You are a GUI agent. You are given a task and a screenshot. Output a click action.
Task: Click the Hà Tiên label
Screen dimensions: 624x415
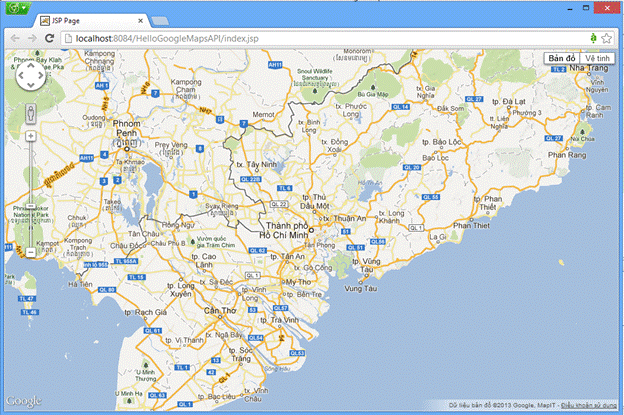click(80, 284)
